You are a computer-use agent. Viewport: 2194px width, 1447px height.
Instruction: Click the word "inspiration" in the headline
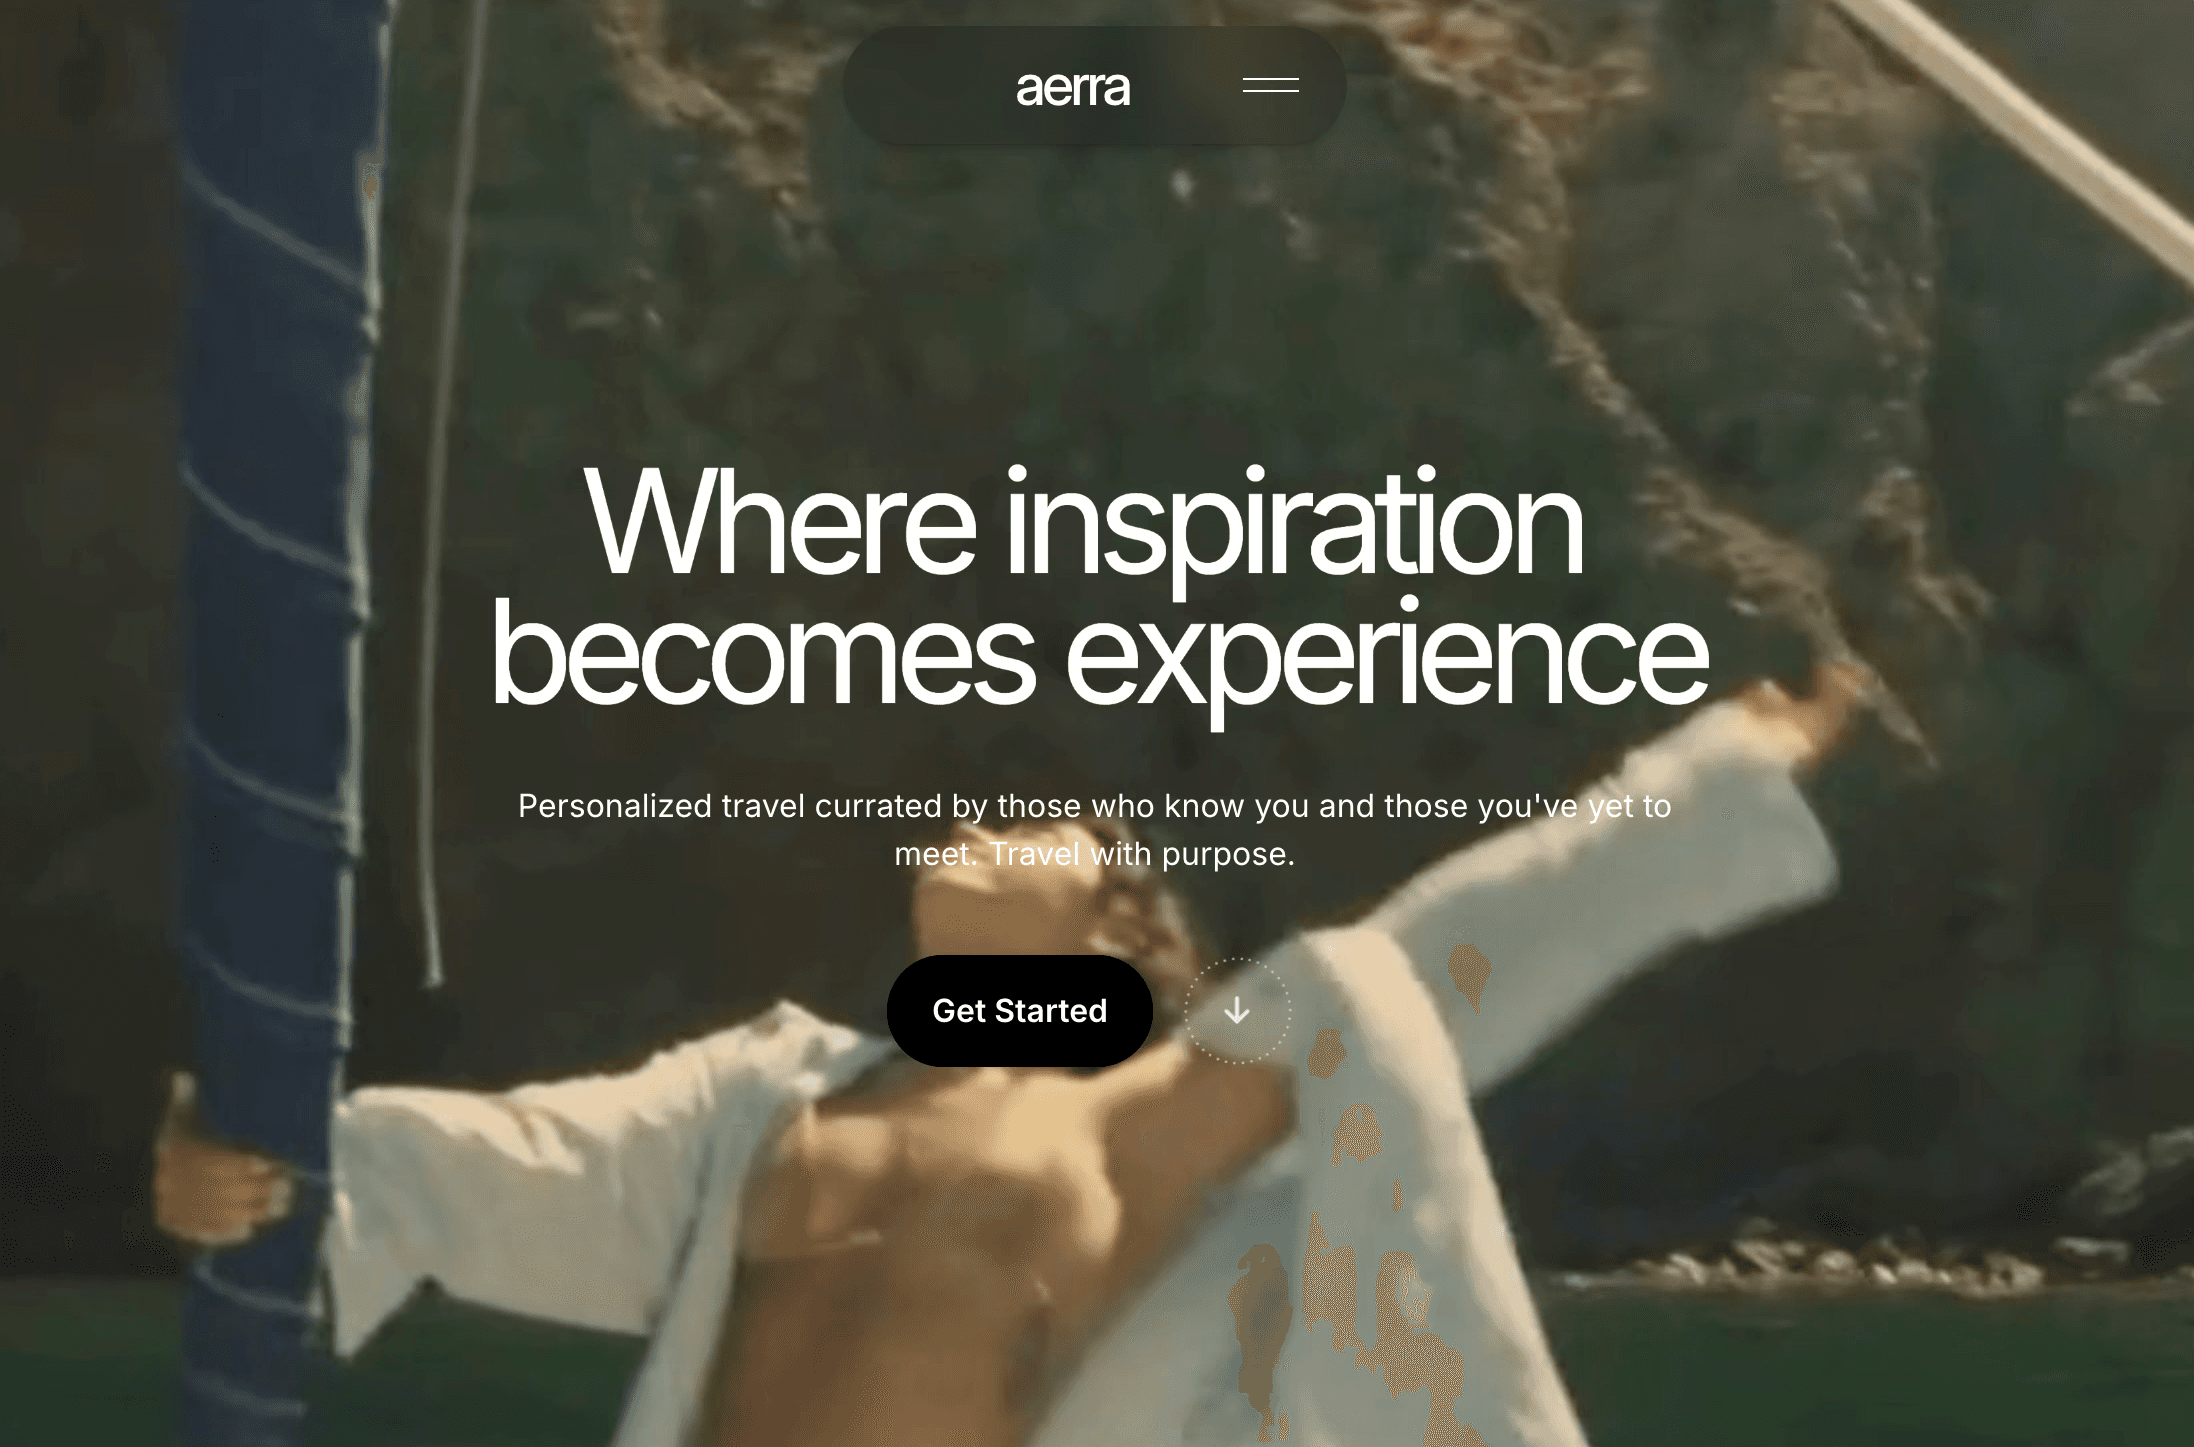click(x=1295, y=531)
